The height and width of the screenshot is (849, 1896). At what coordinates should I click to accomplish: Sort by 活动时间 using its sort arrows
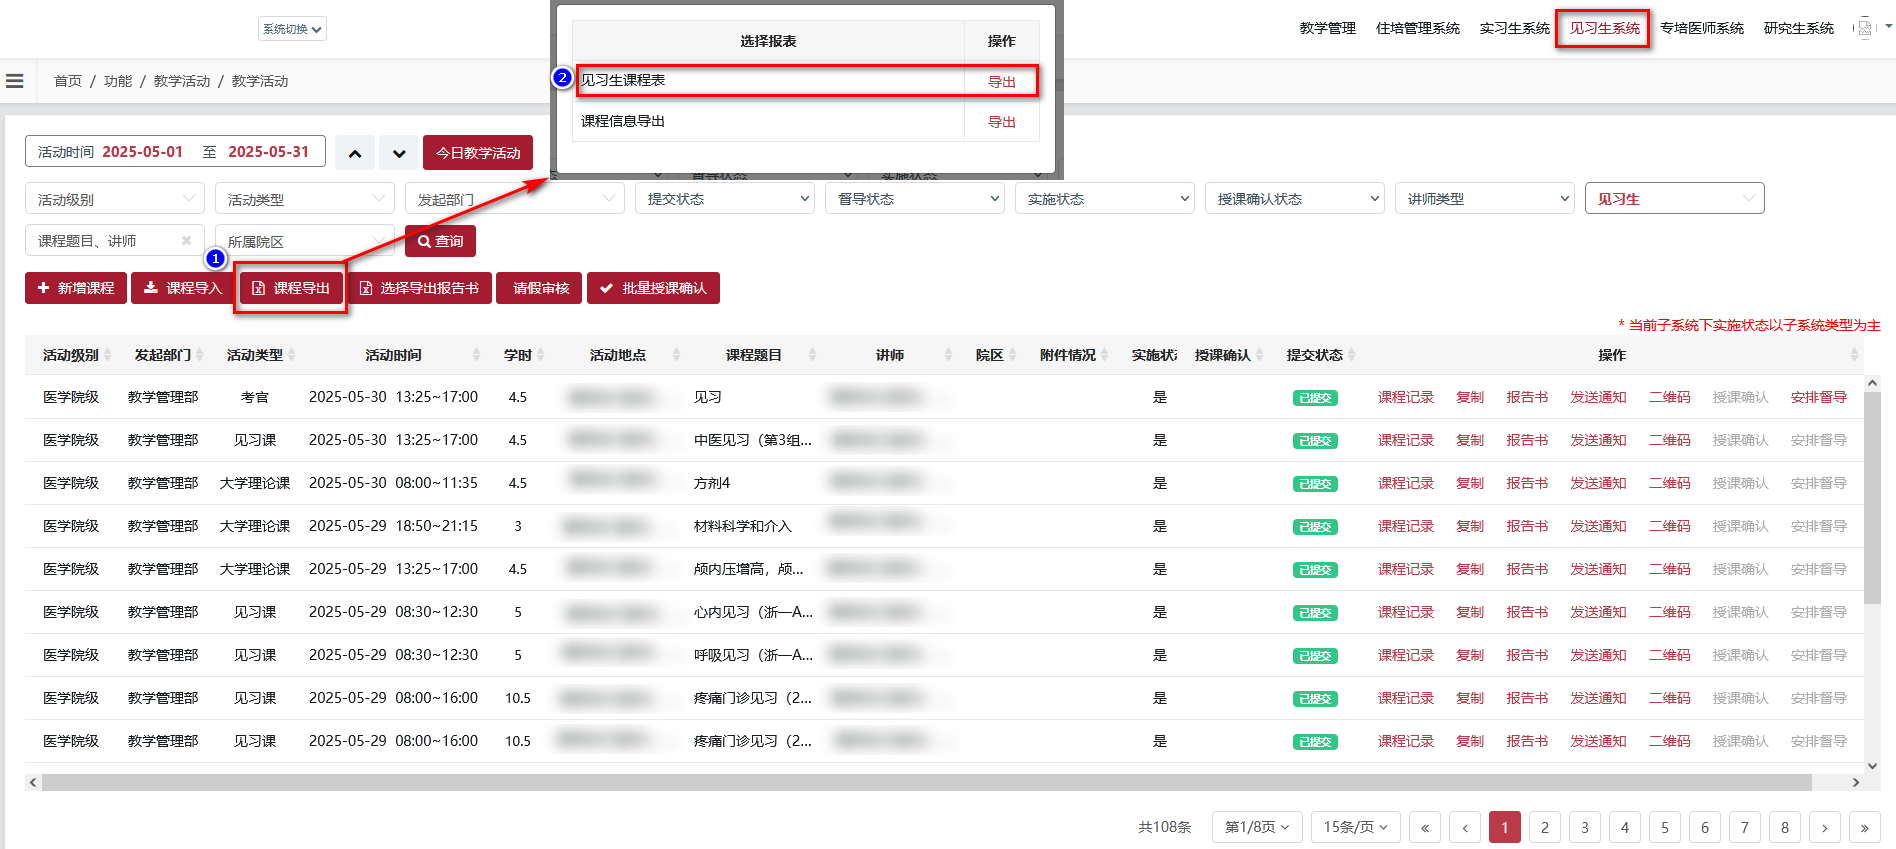click(476, 355)
